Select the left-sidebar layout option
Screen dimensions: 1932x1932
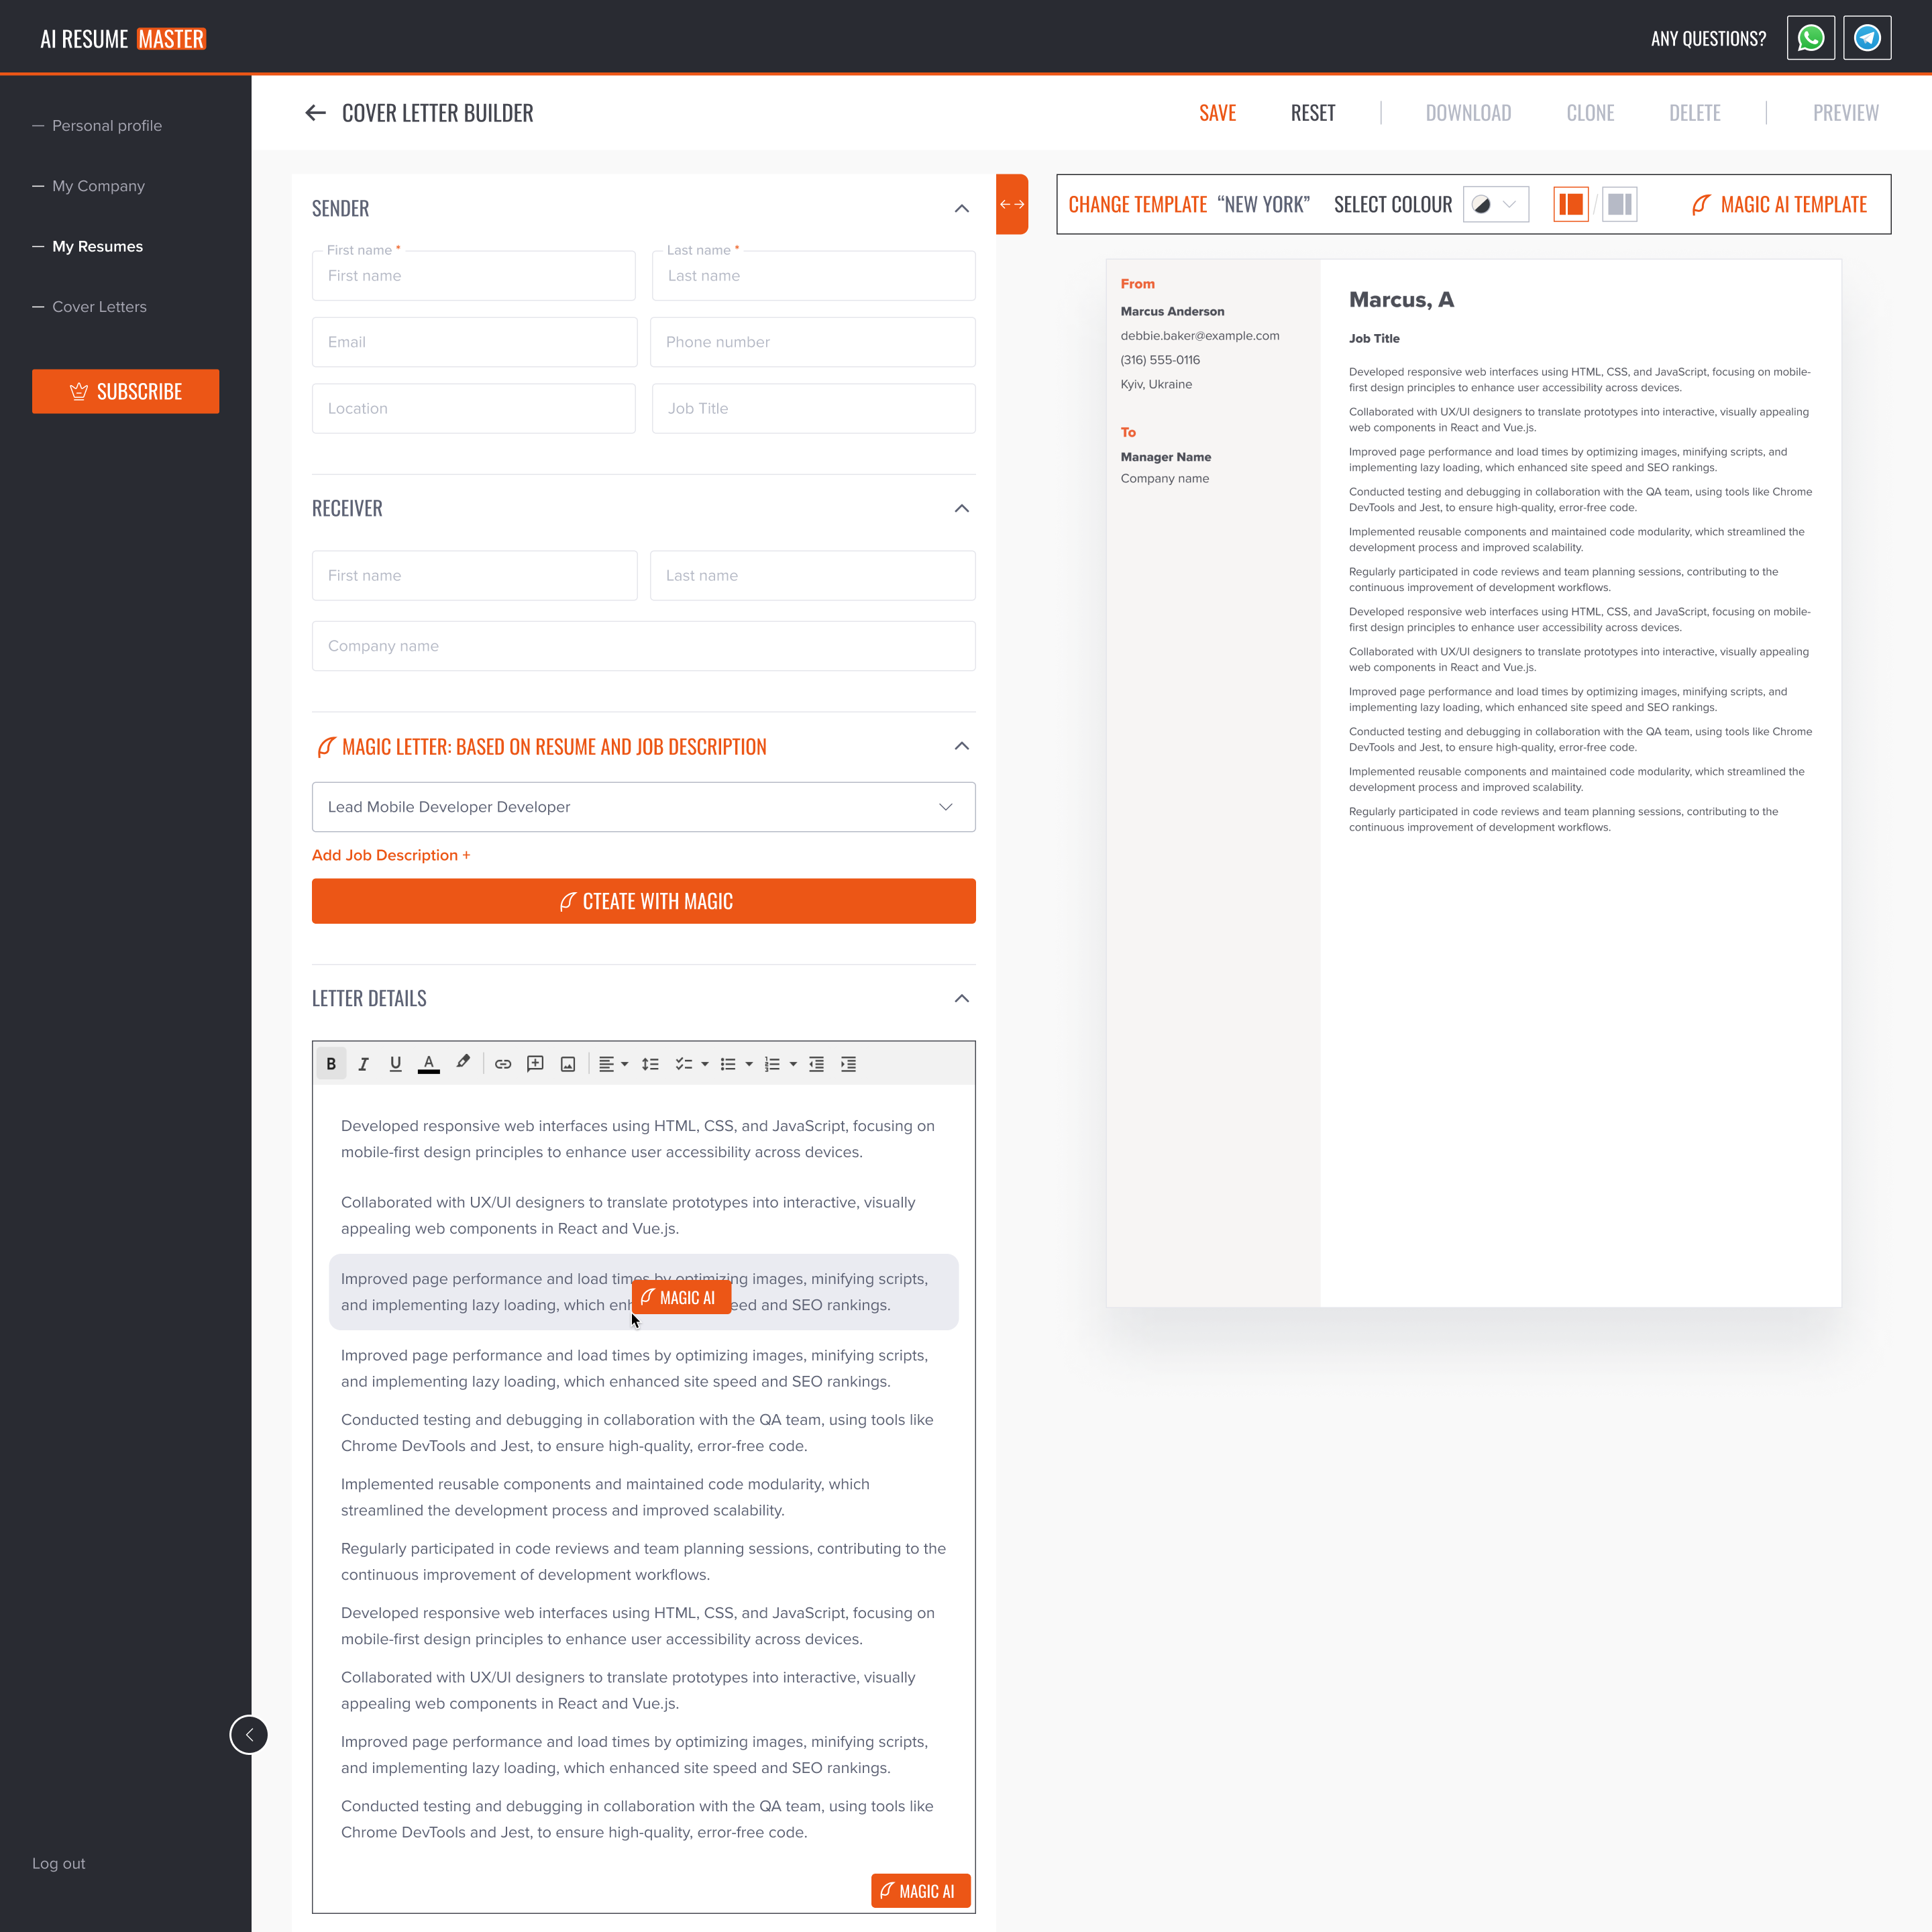1571,204
